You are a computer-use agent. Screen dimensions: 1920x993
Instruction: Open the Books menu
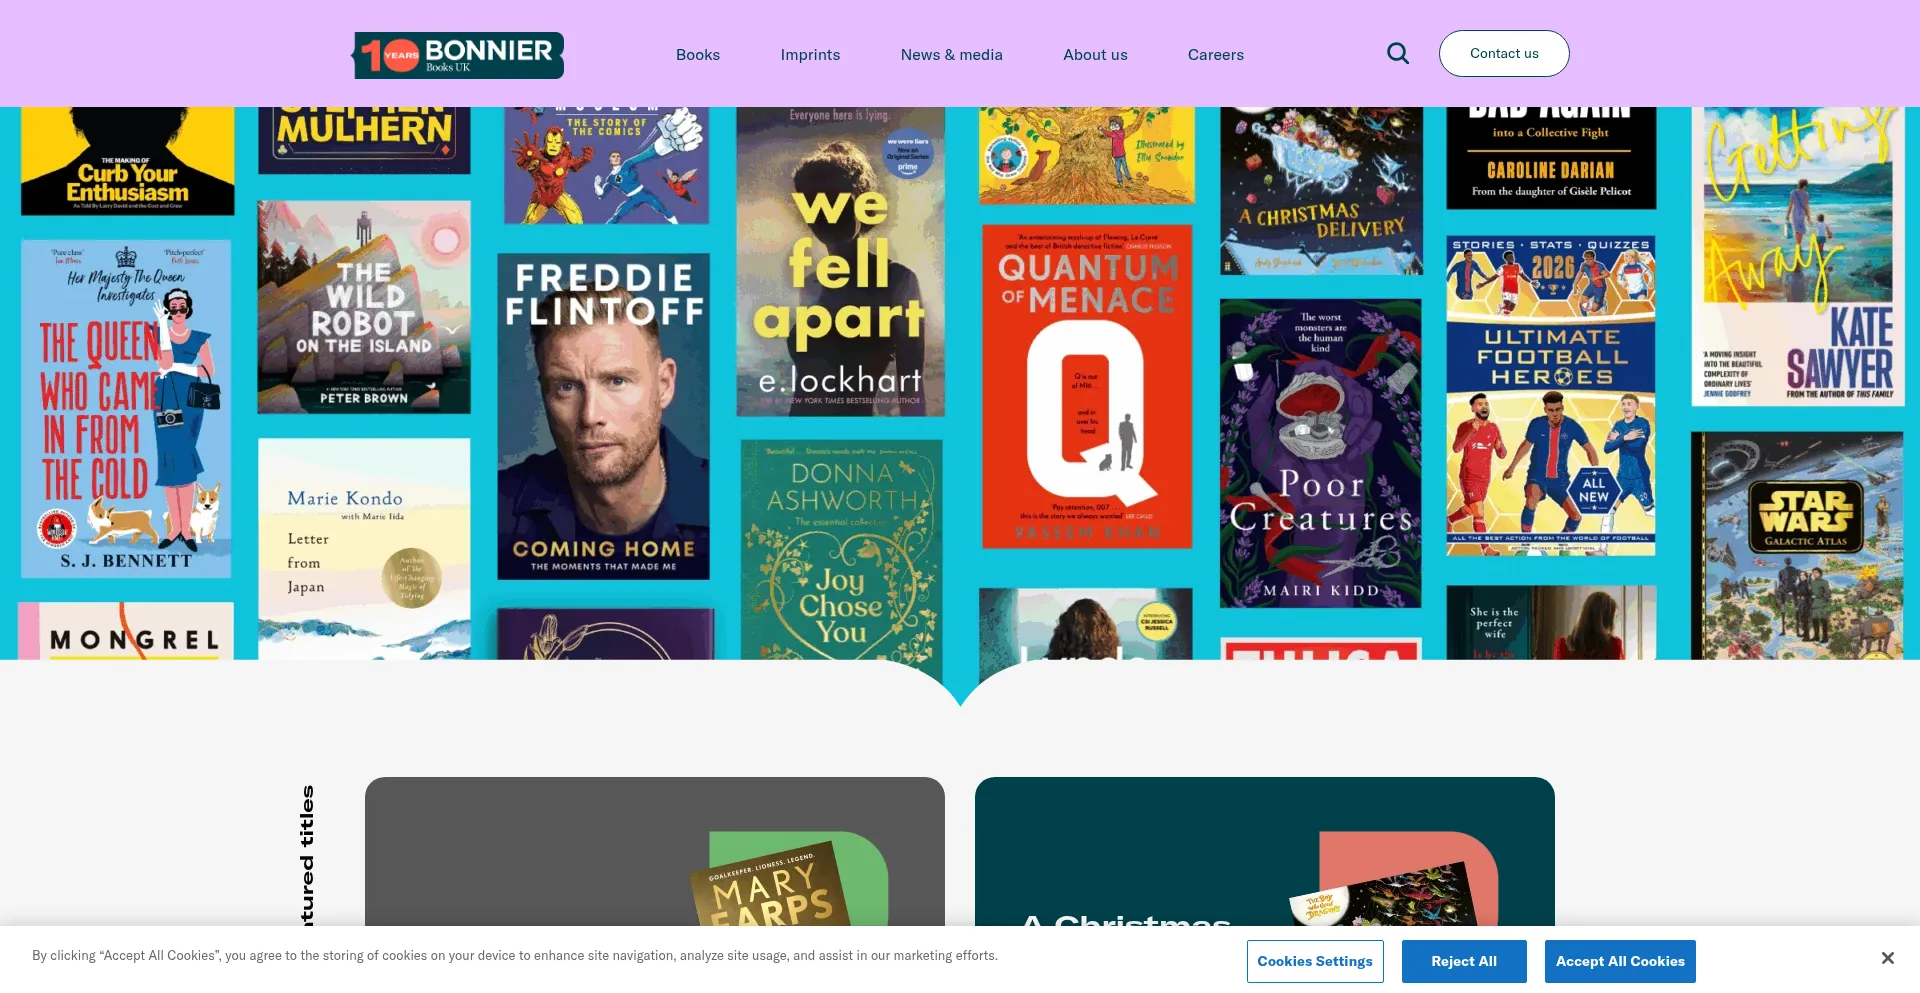click(x=698, y=55)
